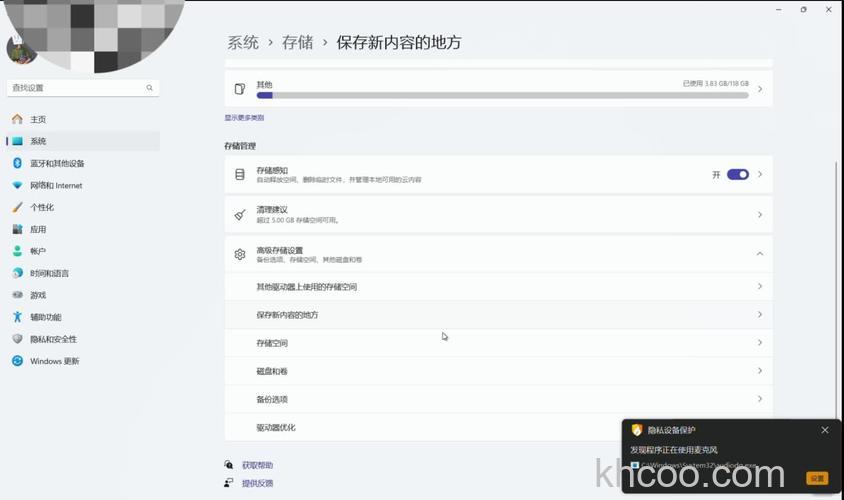Open the 获取帮助 link
The width and height of the screenshot is (844, 500).
257,465
